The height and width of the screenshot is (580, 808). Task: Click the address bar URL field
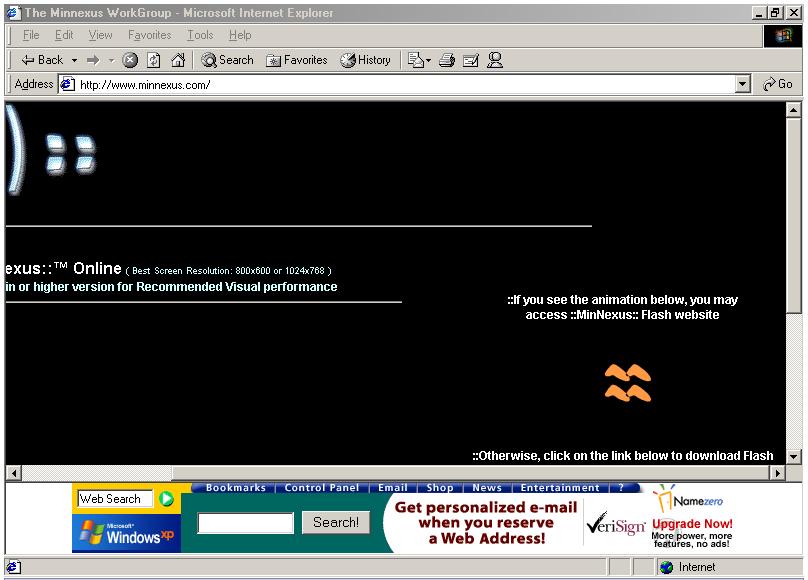[405, 84]
